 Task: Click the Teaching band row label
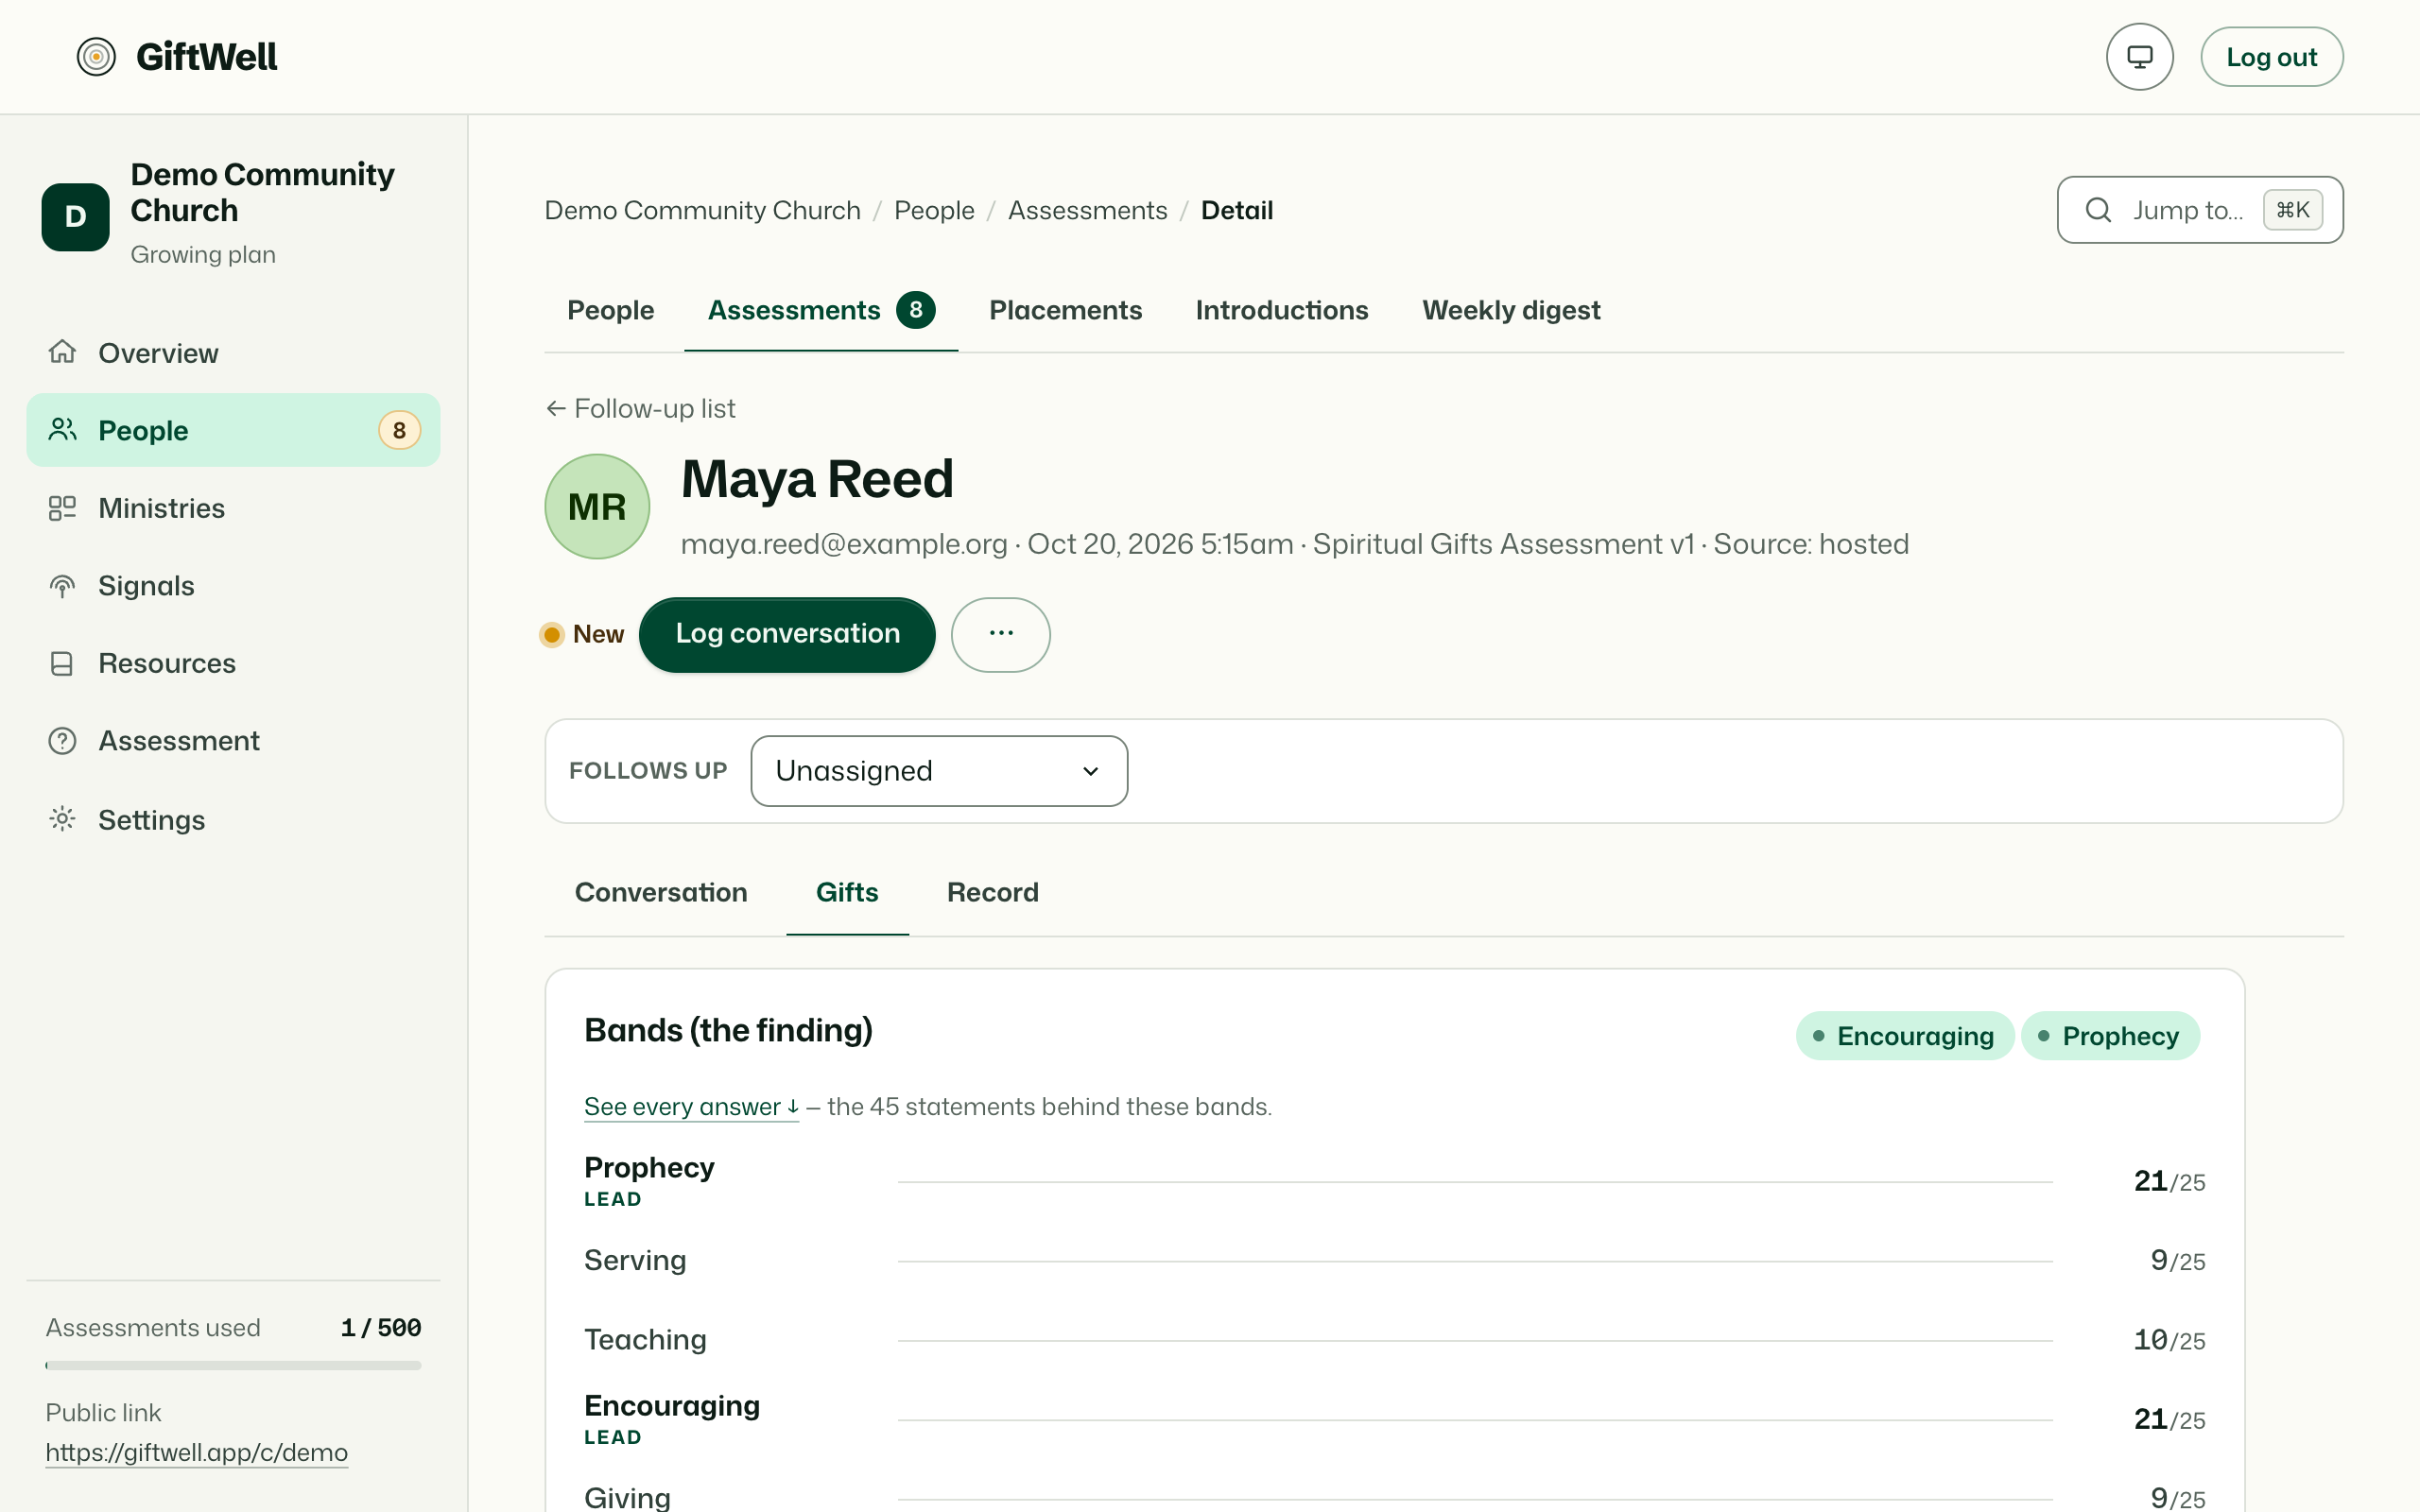tap(645, 1340)
